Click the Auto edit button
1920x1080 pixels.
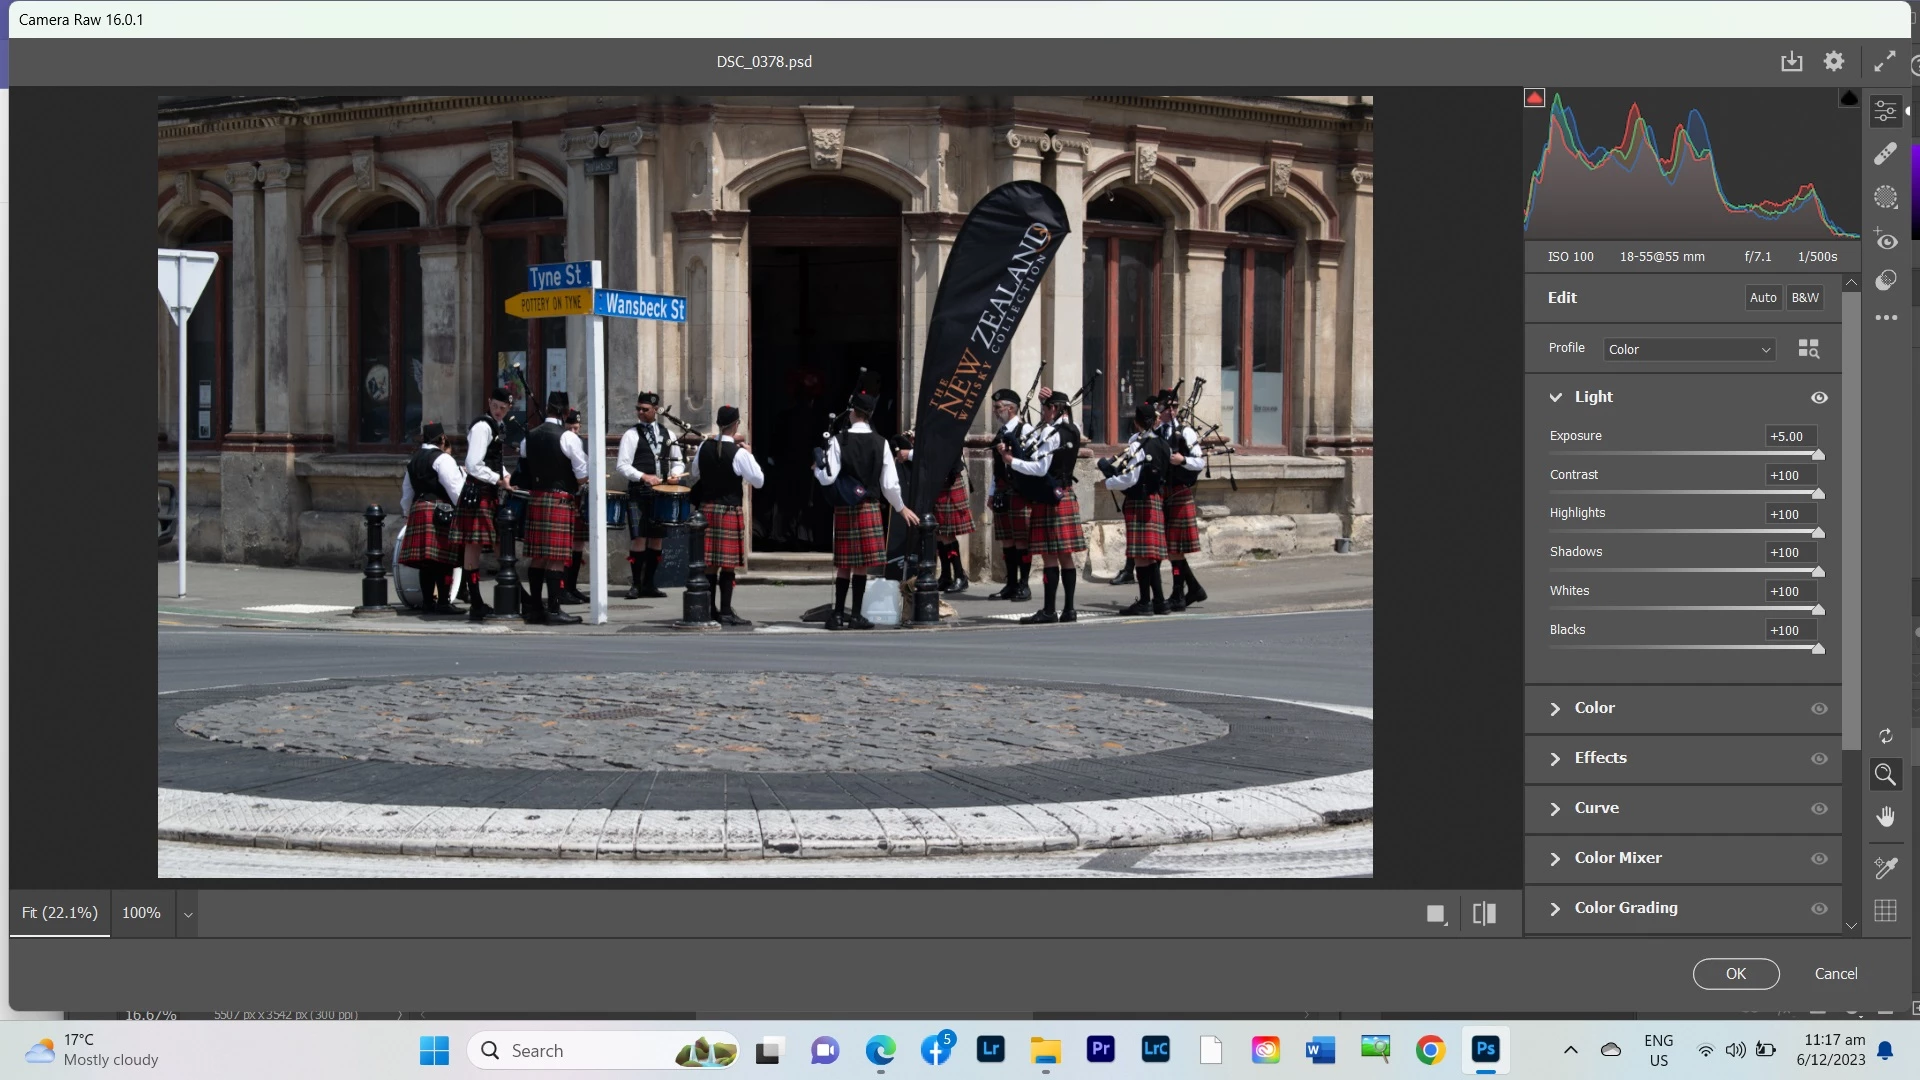[x=1762, y=298]
